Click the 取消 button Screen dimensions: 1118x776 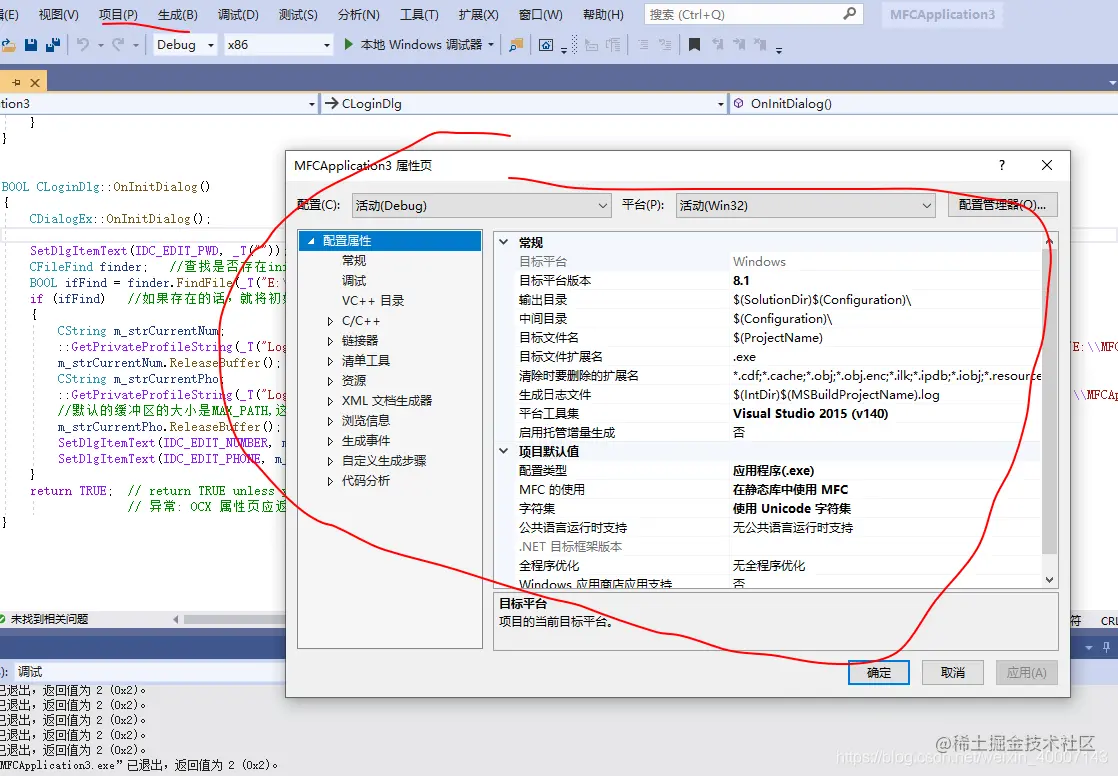tap(953, 673)
